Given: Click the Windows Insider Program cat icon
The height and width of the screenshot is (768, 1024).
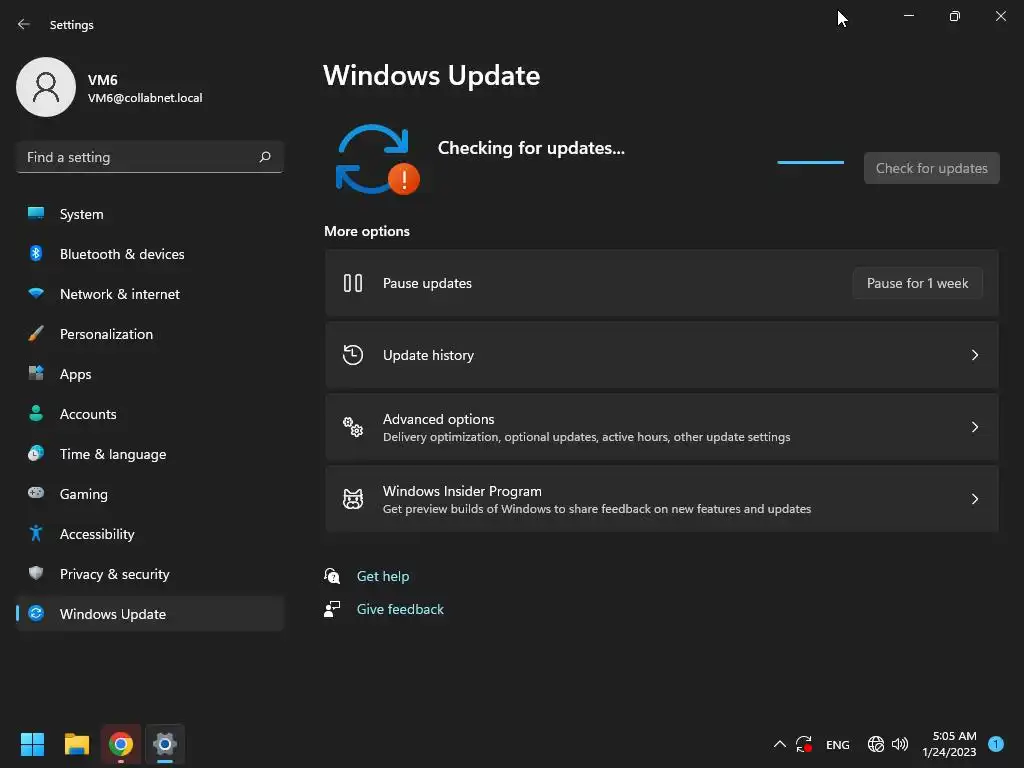Looking at the screenshot, I should point(353,499).
